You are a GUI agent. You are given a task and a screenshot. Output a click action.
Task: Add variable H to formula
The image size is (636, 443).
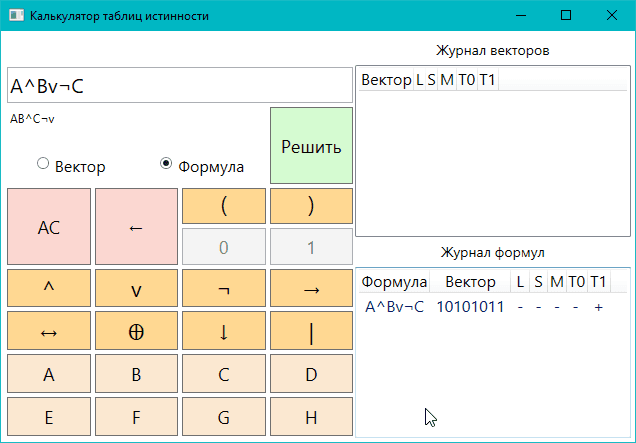point(311,417)
